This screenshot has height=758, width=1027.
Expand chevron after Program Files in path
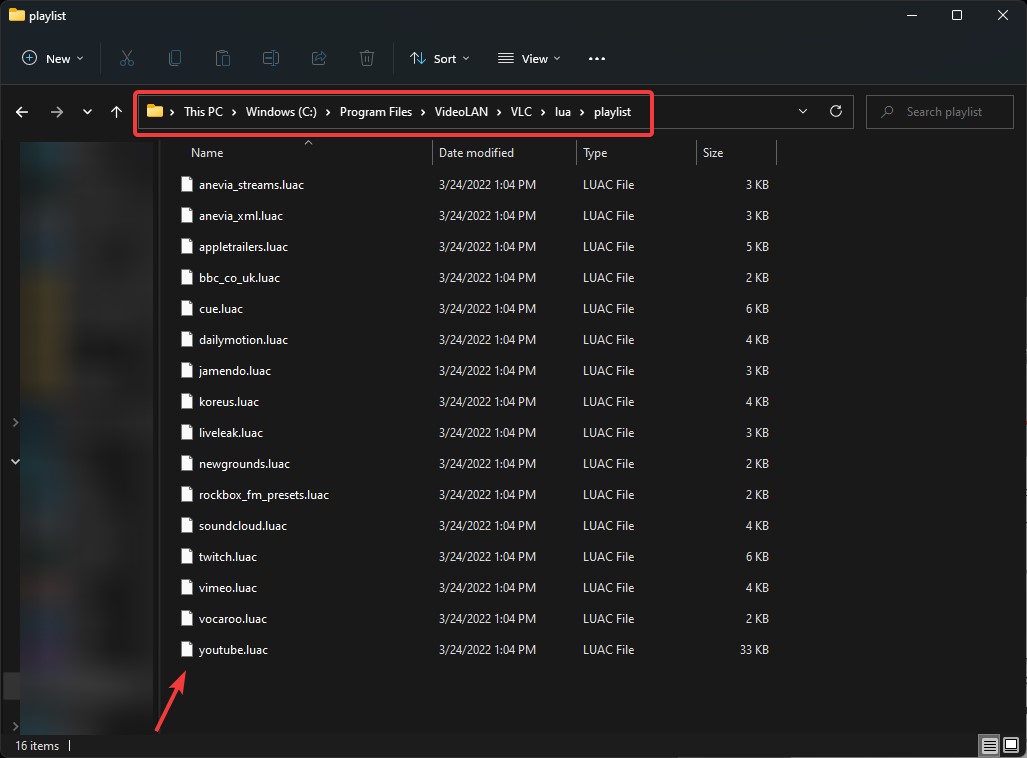pyautogui.click(x=423, y=112)
